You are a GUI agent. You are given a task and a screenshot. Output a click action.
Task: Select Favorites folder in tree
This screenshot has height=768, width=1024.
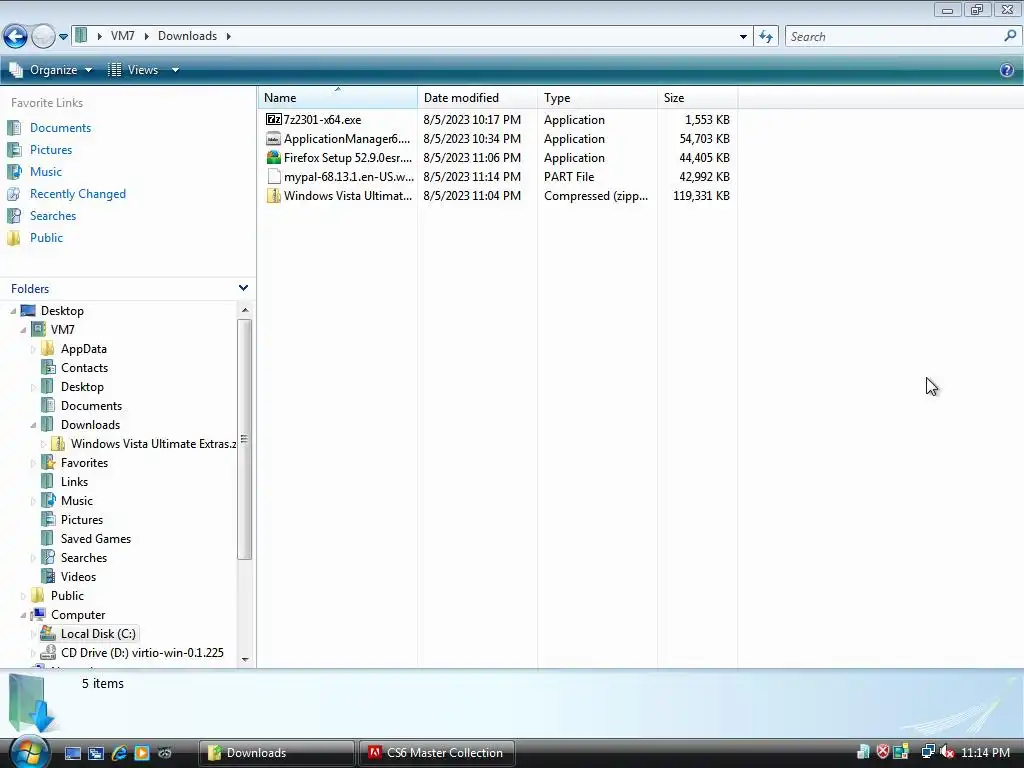(x=84, y=462)
